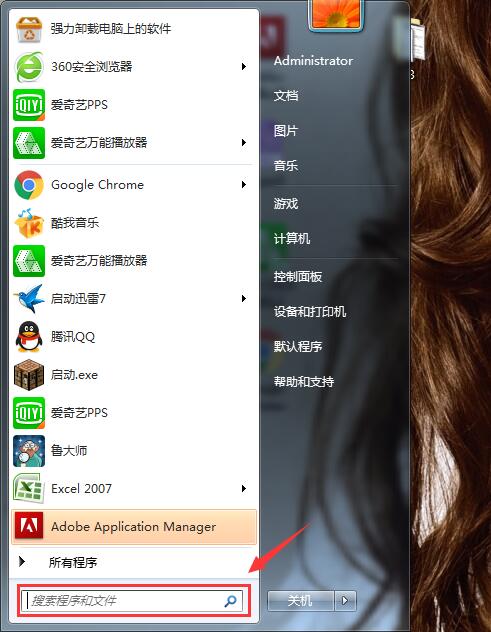Click the crafting-table icon for 启动.exe
The width and height of the screenshot is (491, 632).
point(29,375)
